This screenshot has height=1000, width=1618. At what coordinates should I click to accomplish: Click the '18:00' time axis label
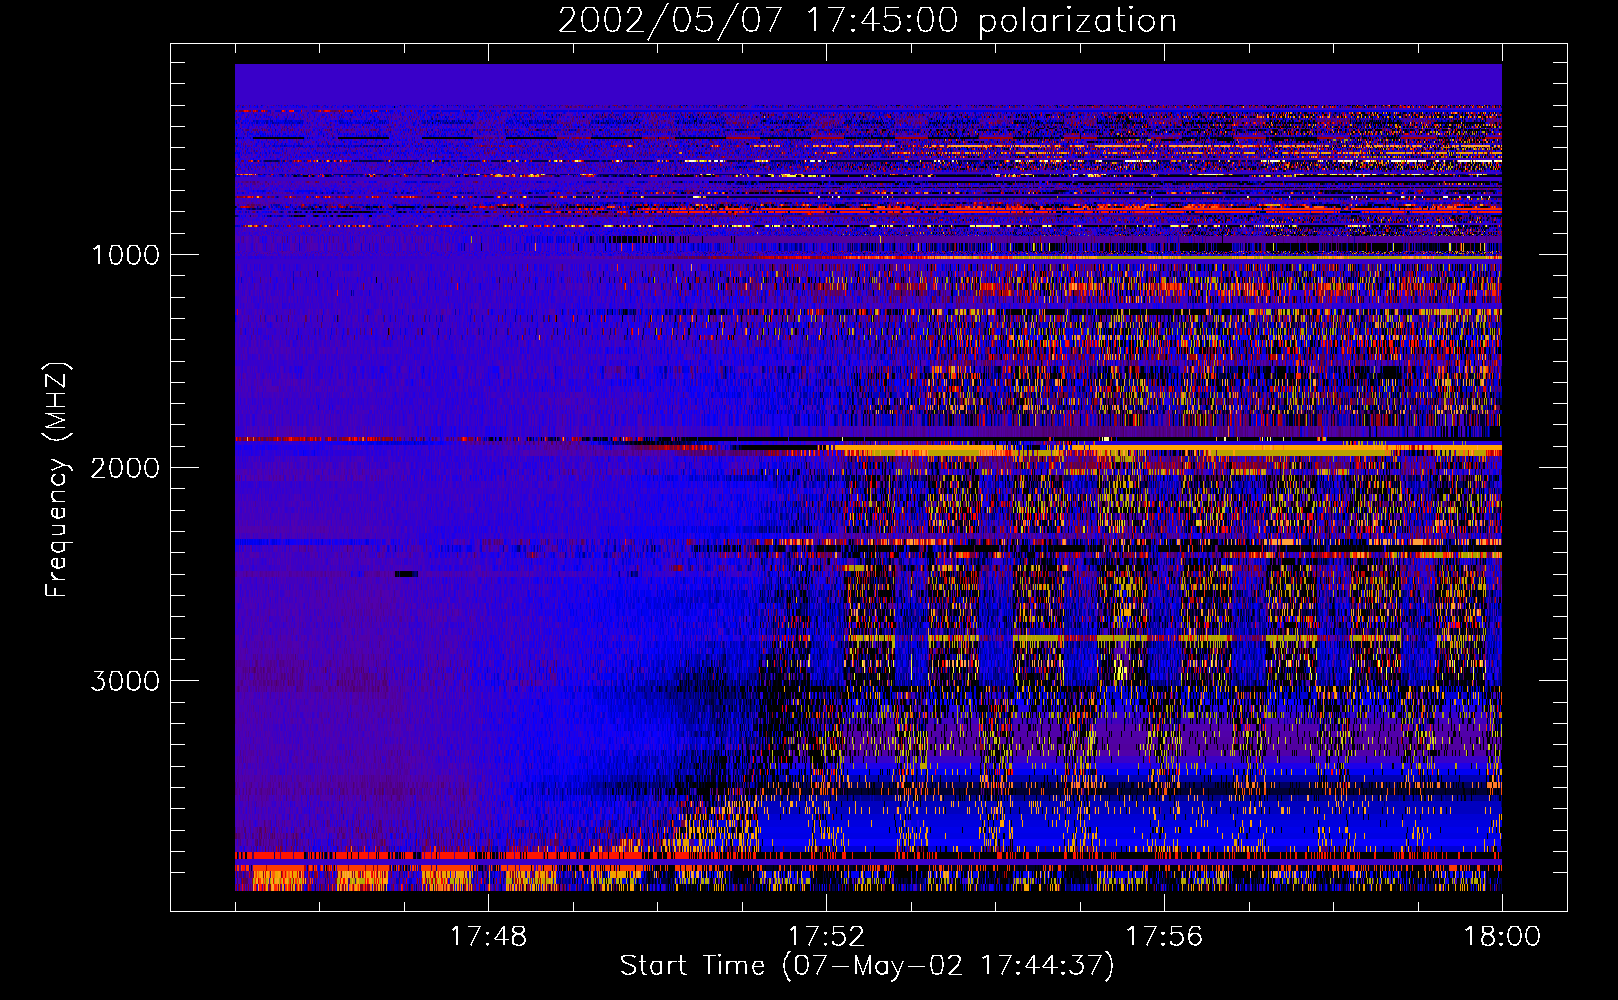click(x=1502, y=937)
